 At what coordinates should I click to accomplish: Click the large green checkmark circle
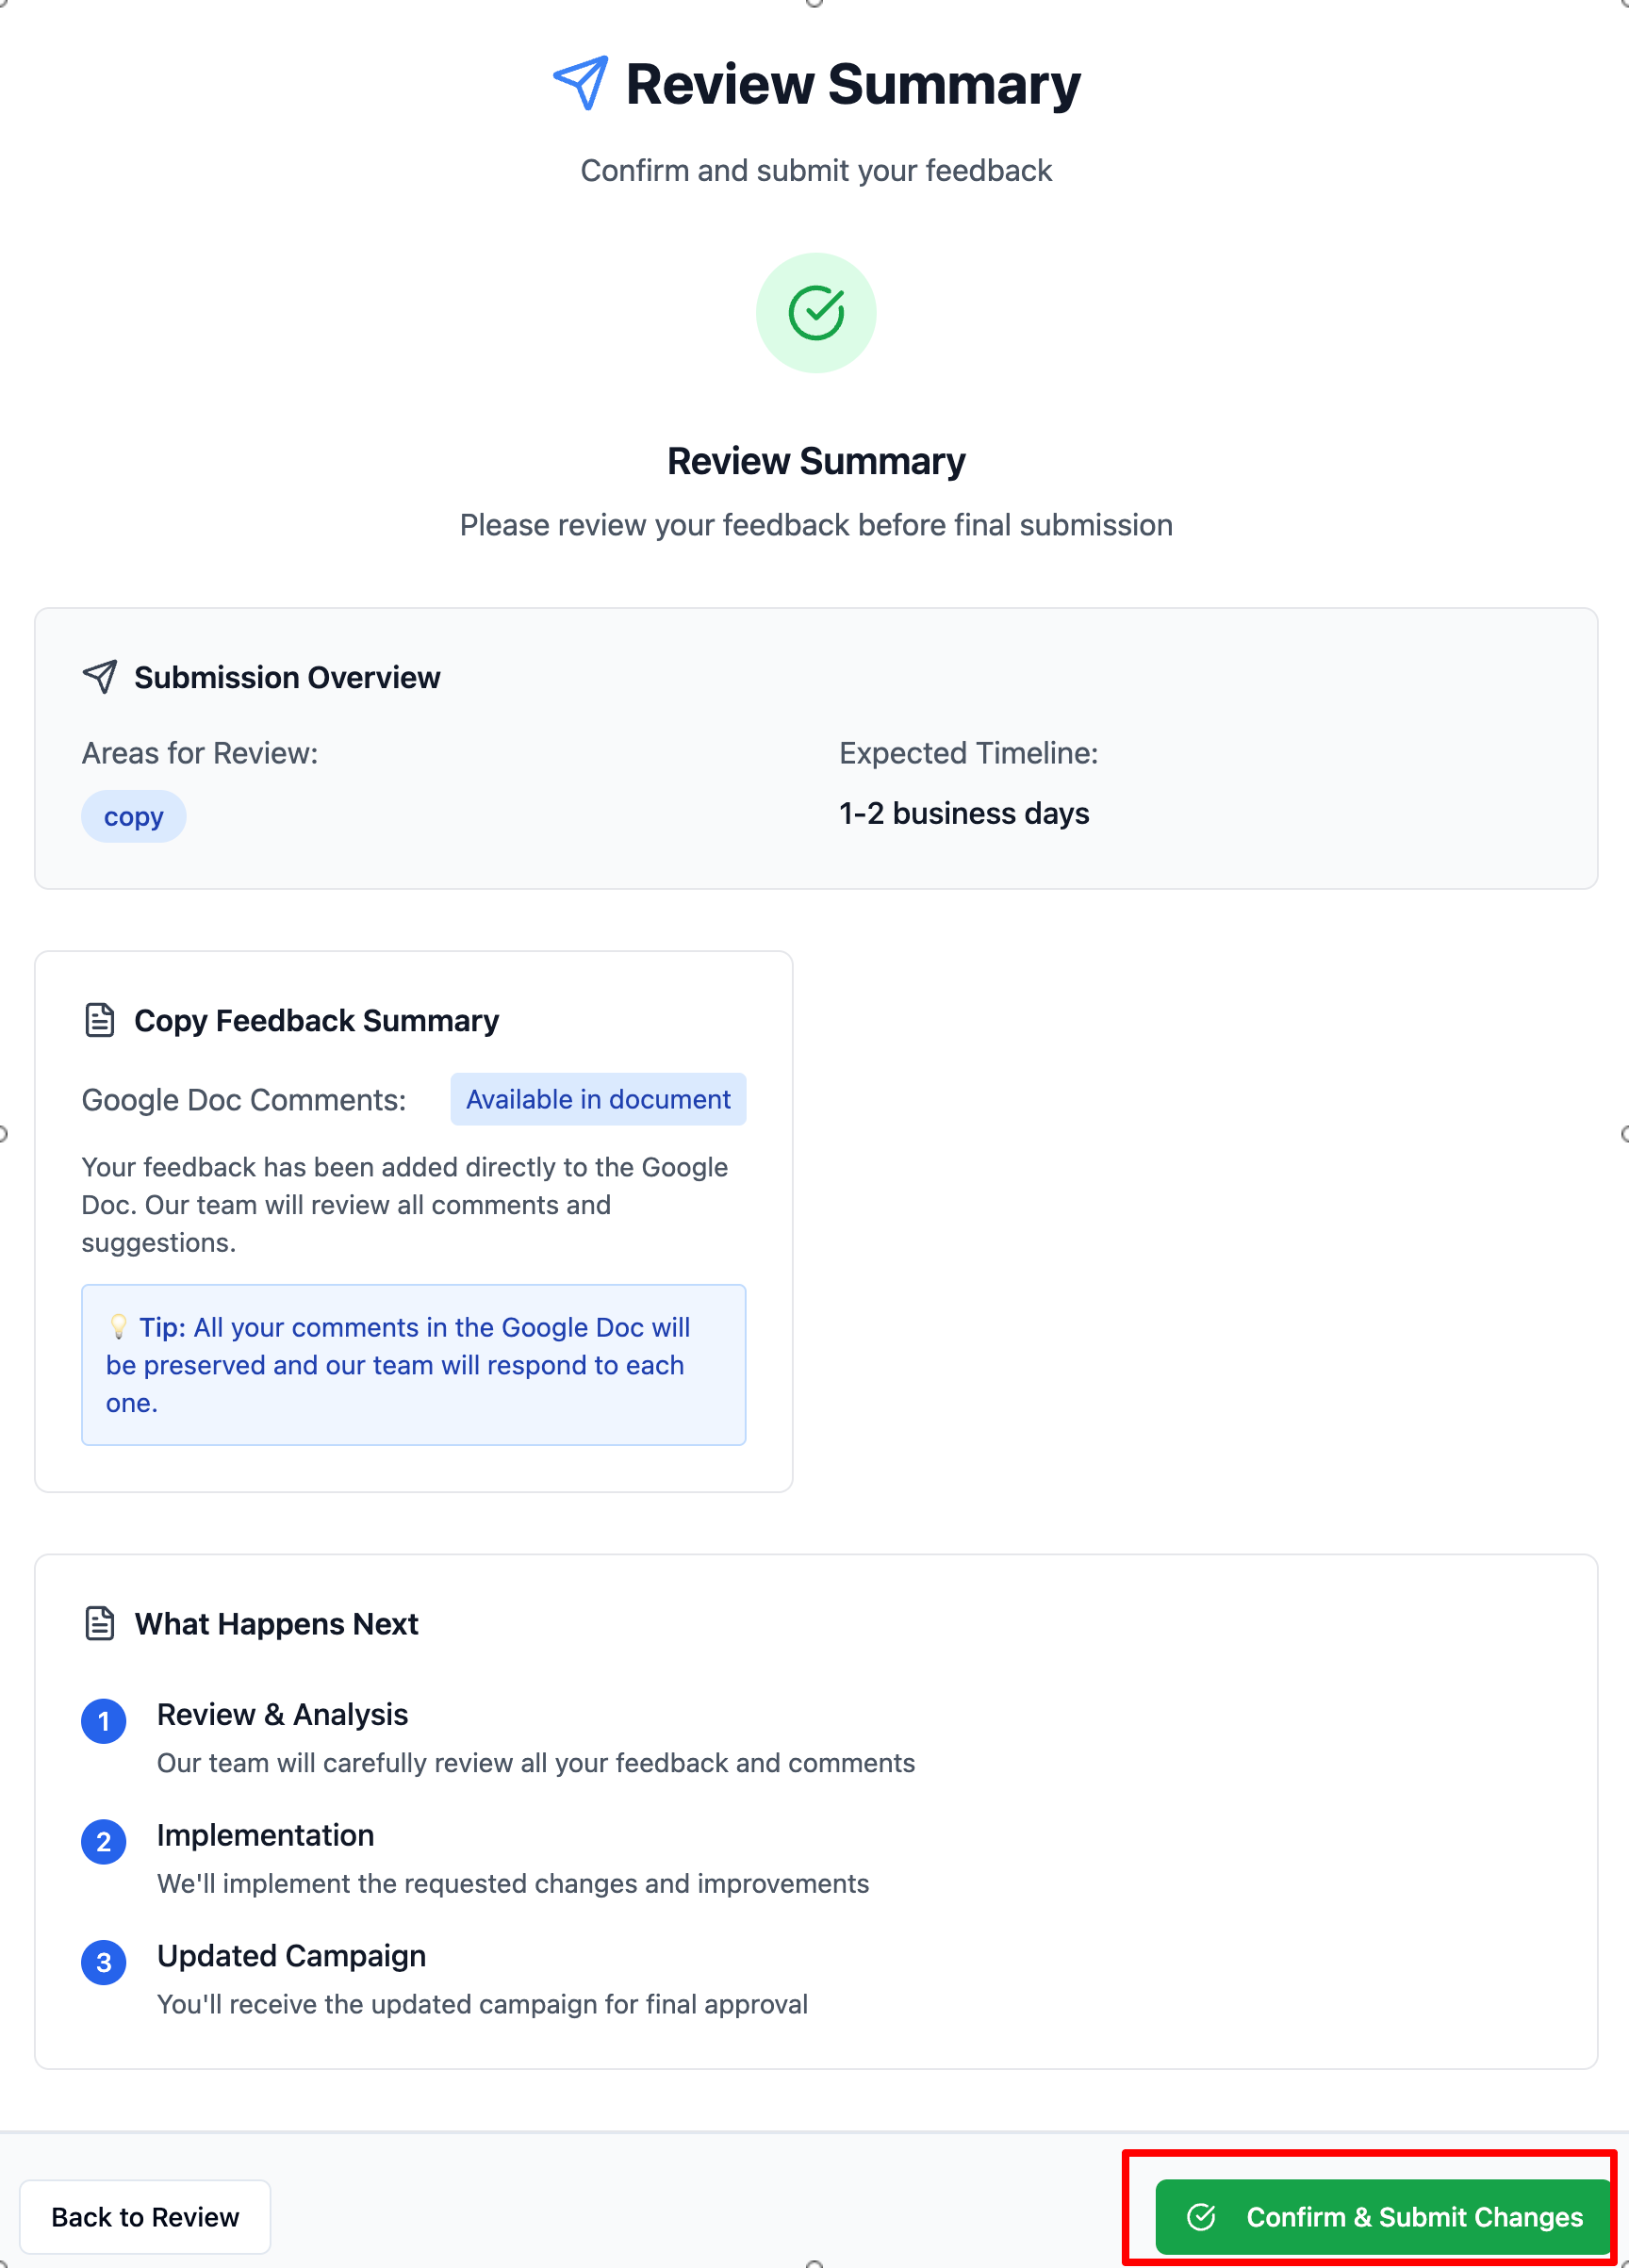pyautogui.click(x=815, y=313)
